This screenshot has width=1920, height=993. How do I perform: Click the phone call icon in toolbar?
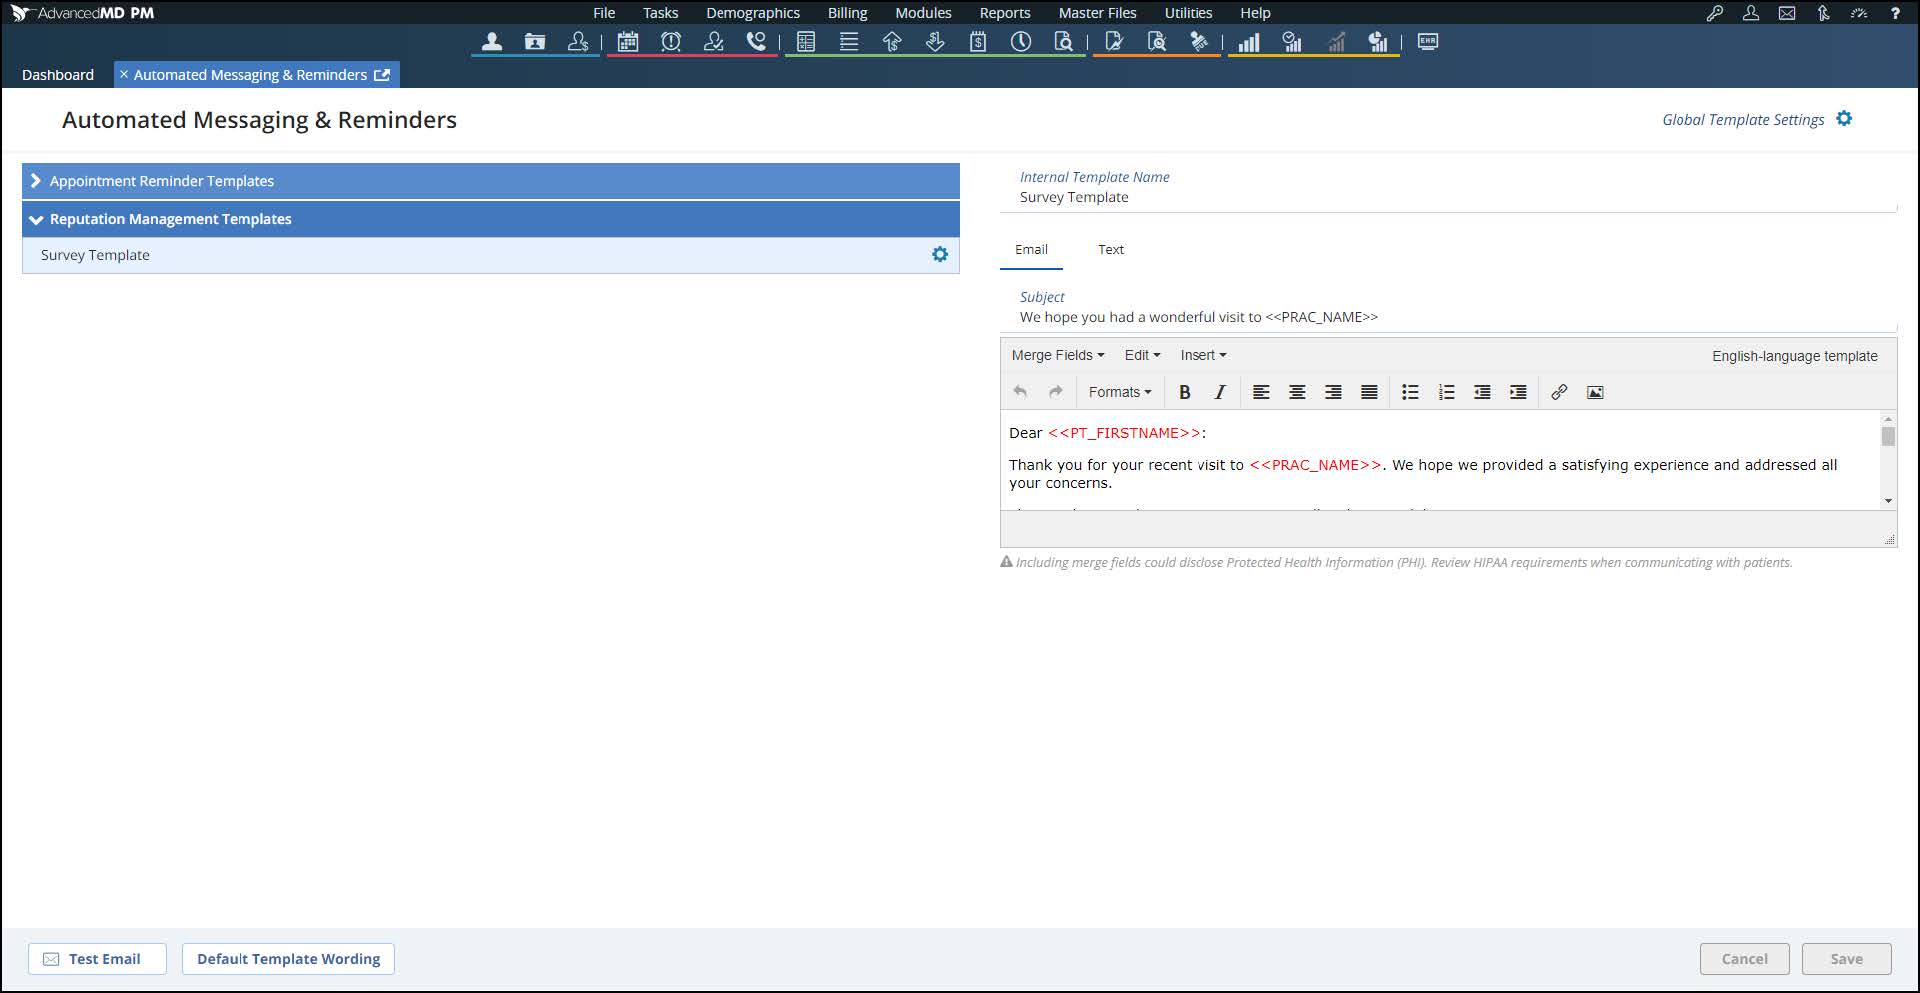pos(756,42)
